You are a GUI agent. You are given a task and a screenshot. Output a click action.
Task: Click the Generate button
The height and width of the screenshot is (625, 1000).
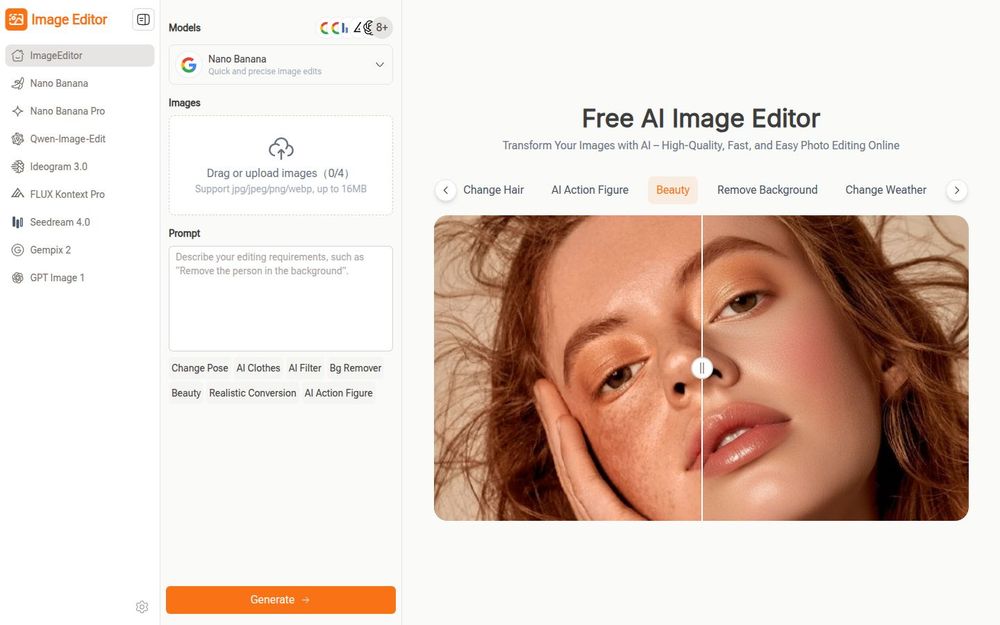pyautogui.click(x=281, y=599)
